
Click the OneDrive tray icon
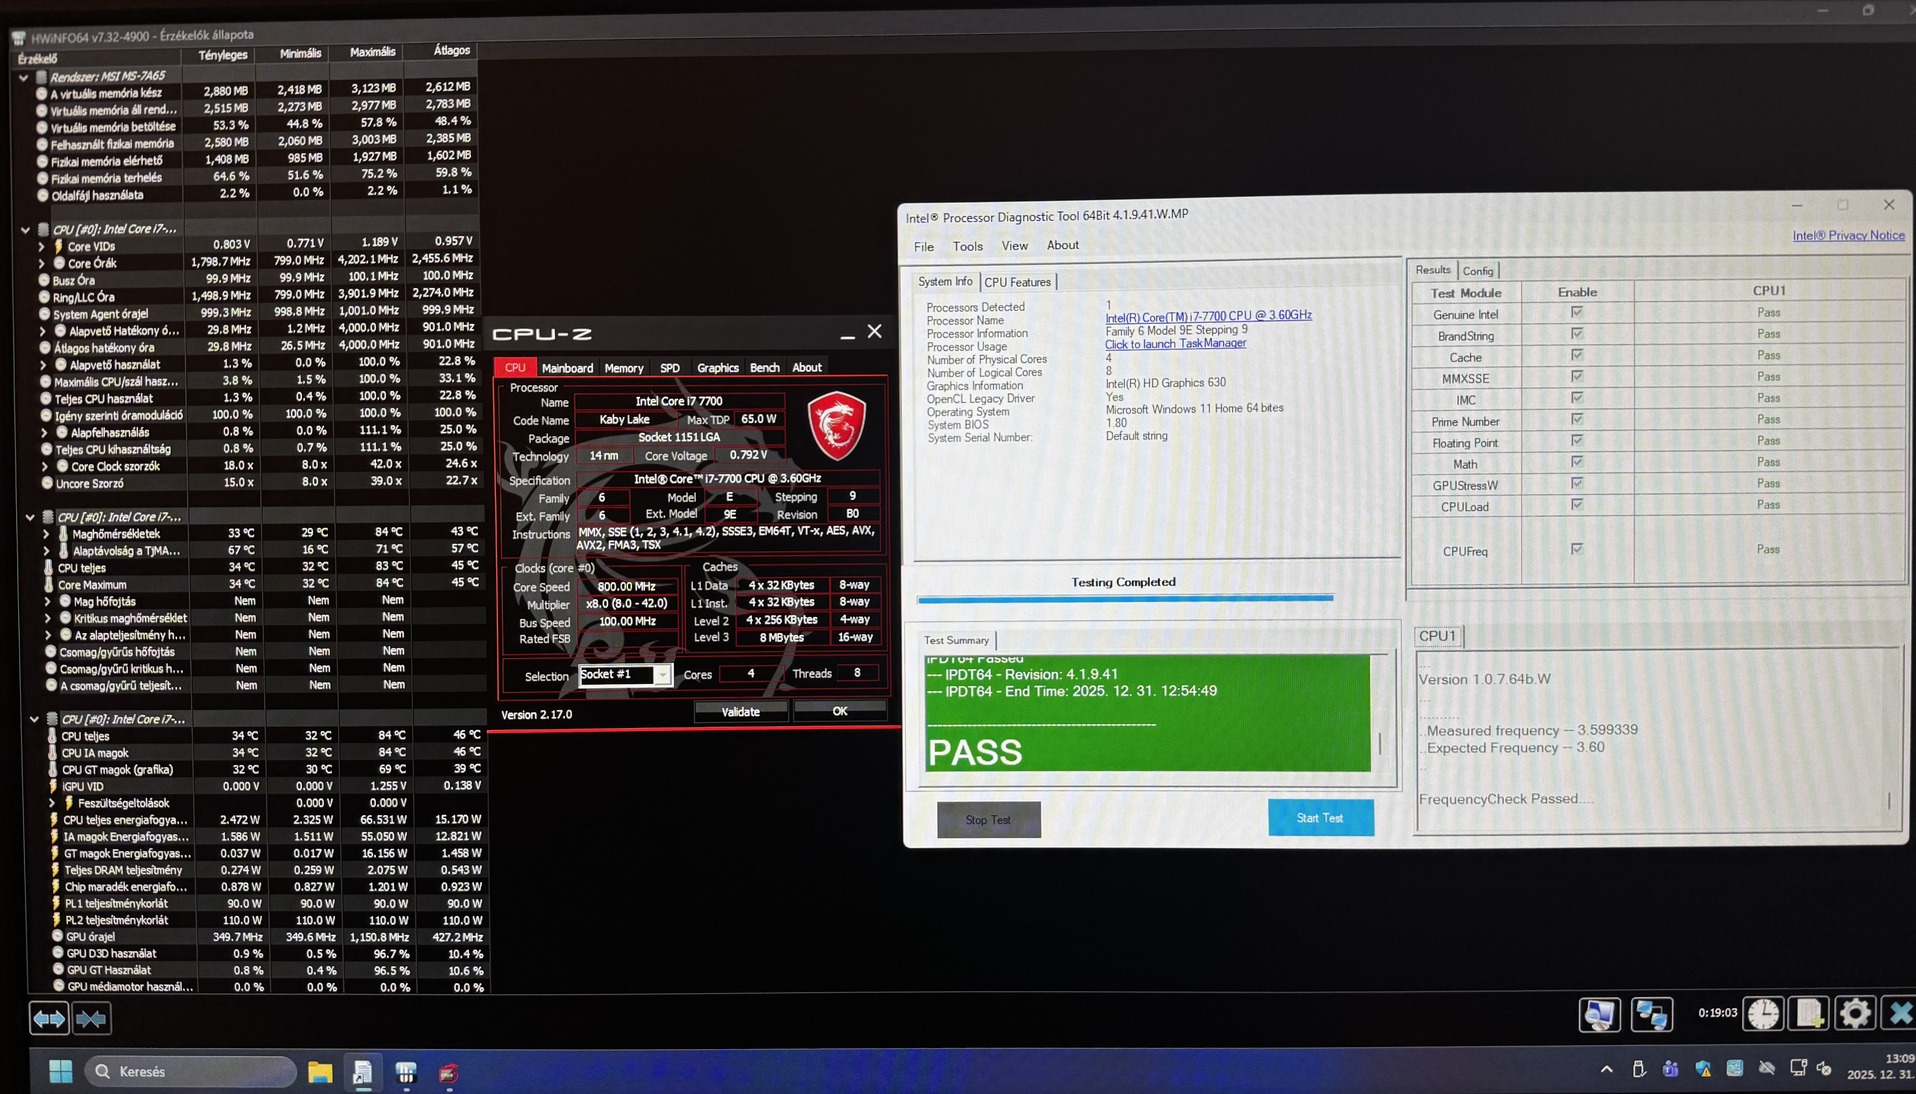(1767, 1069)
